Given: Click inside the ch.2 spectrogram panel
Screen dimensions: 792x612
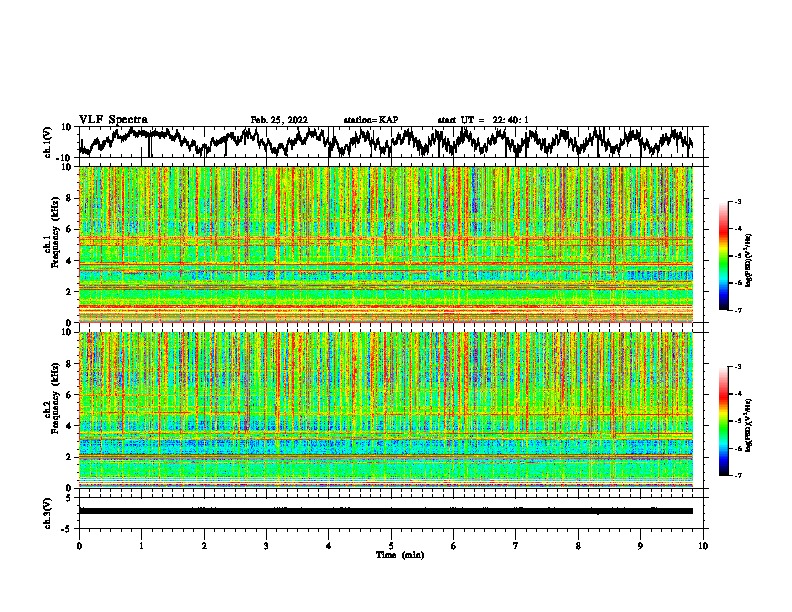Looking at the screenshot, I should click(x=386, y=410).
